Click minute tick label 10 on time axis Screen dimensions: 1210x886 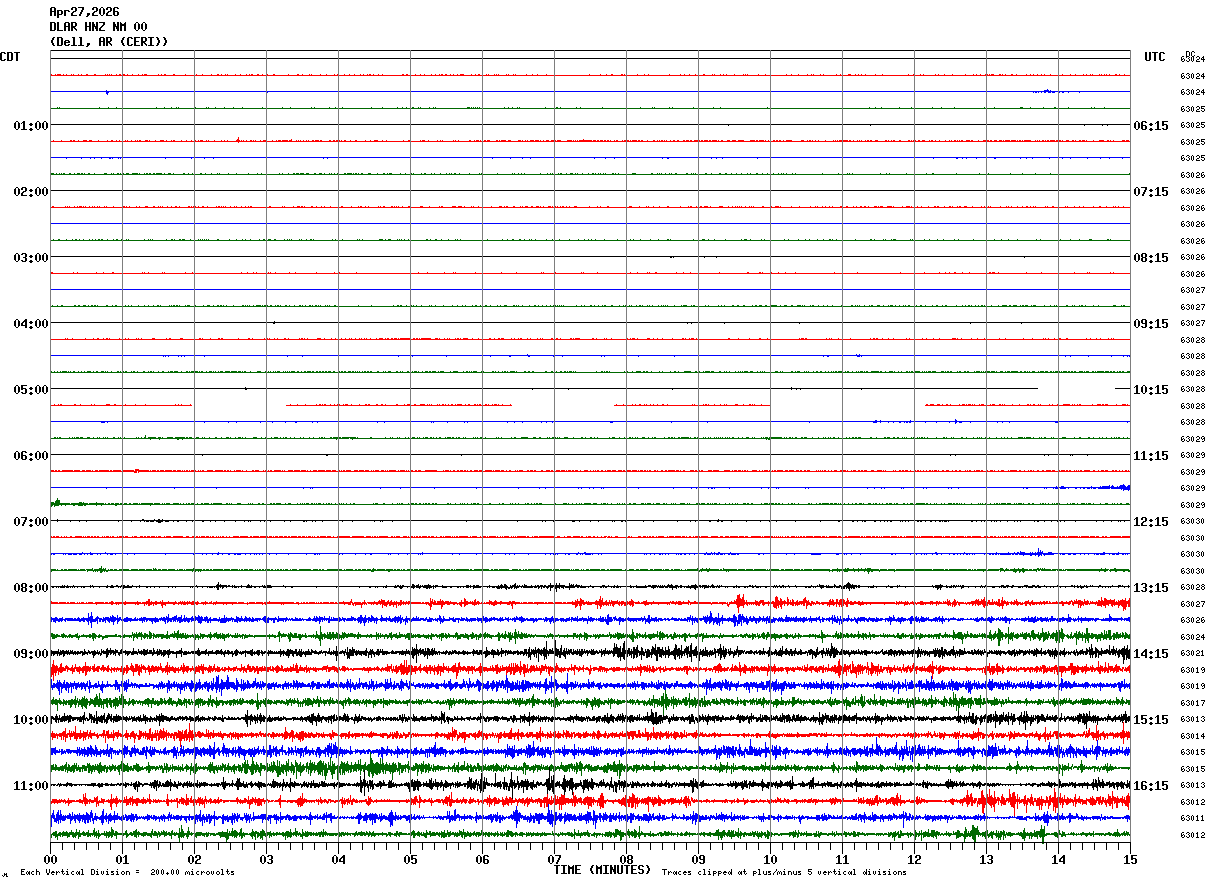(x=770, y=859)
